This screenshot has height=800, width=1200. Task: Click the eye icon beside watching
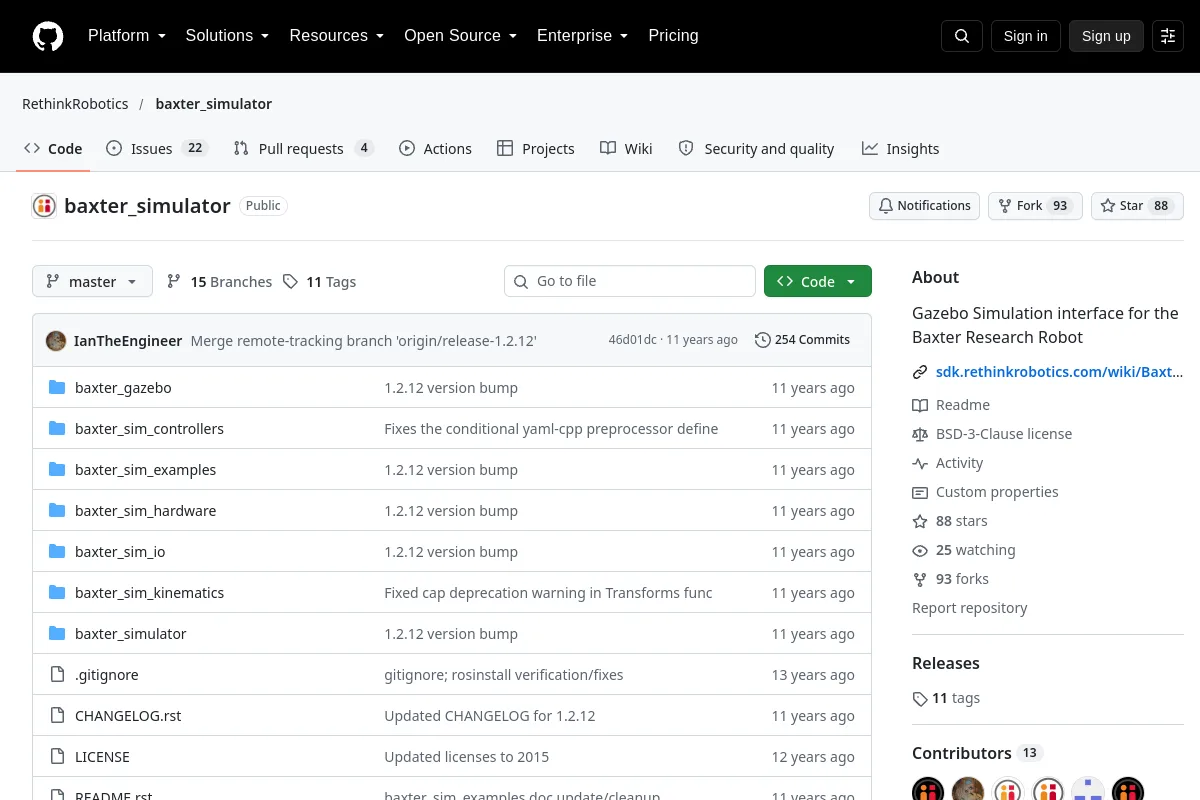pos(920,550)
